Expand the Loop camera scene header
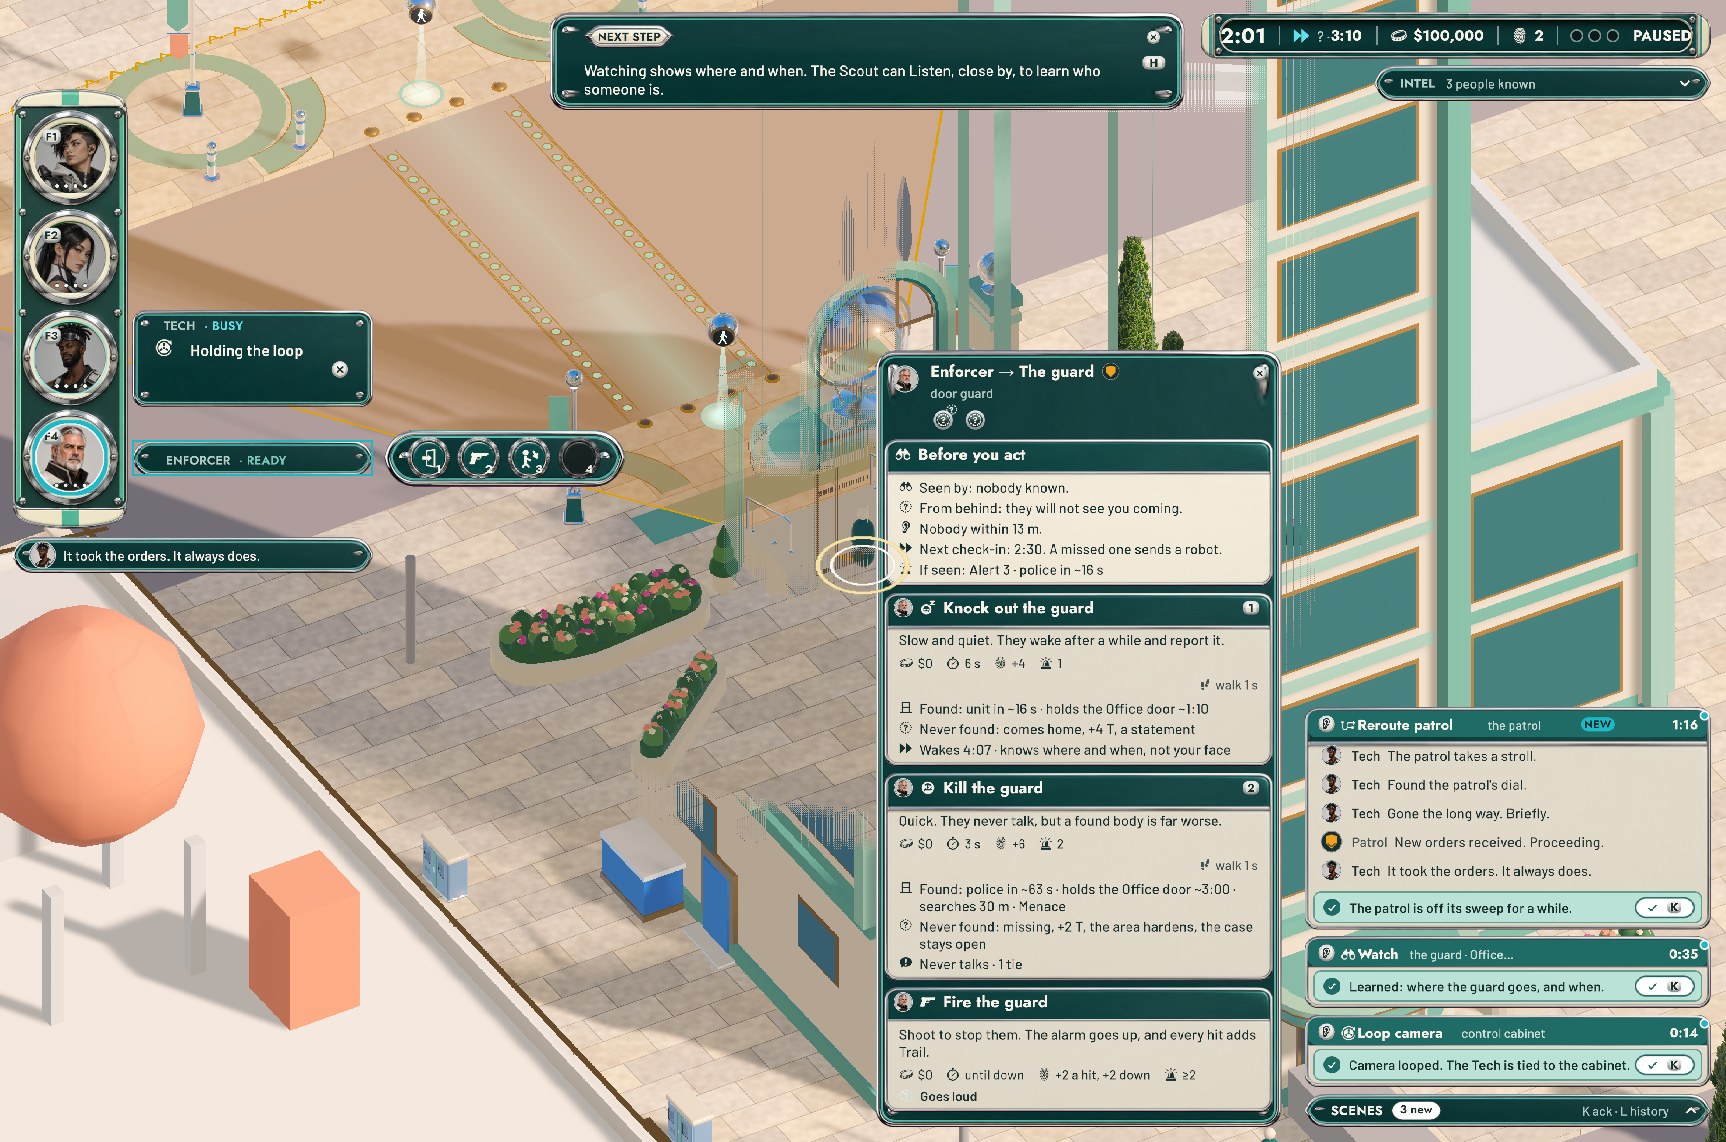Image resolution: width=1726 pixels, height=1142 pixels. tap(1506, 1033)
